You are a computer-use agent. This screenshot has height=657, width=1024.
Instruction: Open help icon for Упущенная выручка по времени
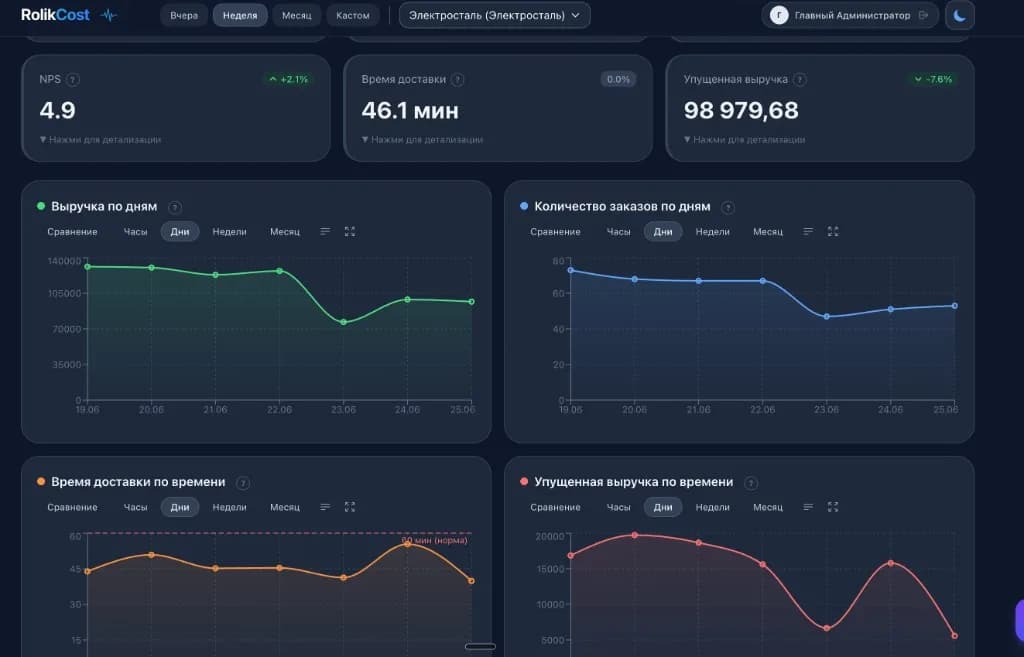(x=751, y=483)
